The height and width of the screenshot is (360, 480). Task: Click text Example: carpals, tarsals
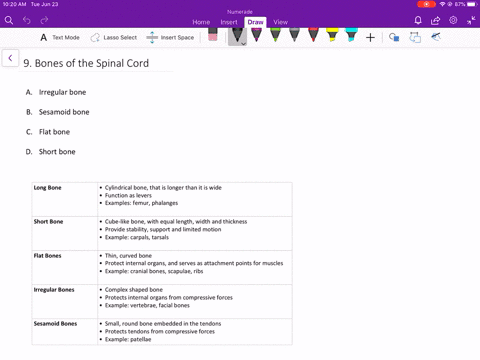(137, 237)
